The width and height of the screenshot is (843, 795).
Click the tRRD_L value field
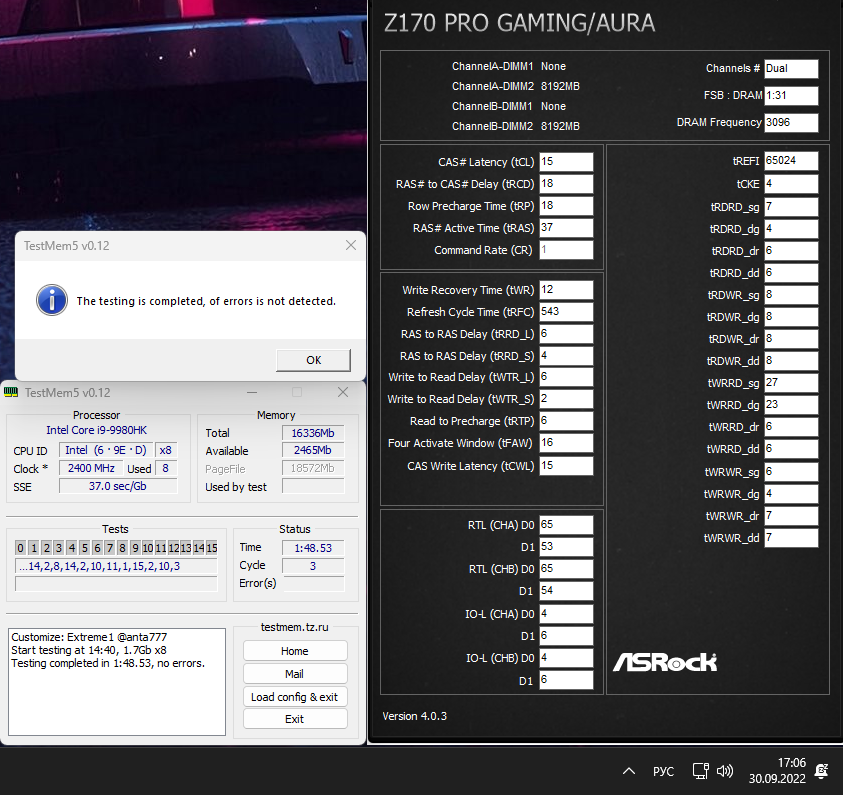click(566, 334)
